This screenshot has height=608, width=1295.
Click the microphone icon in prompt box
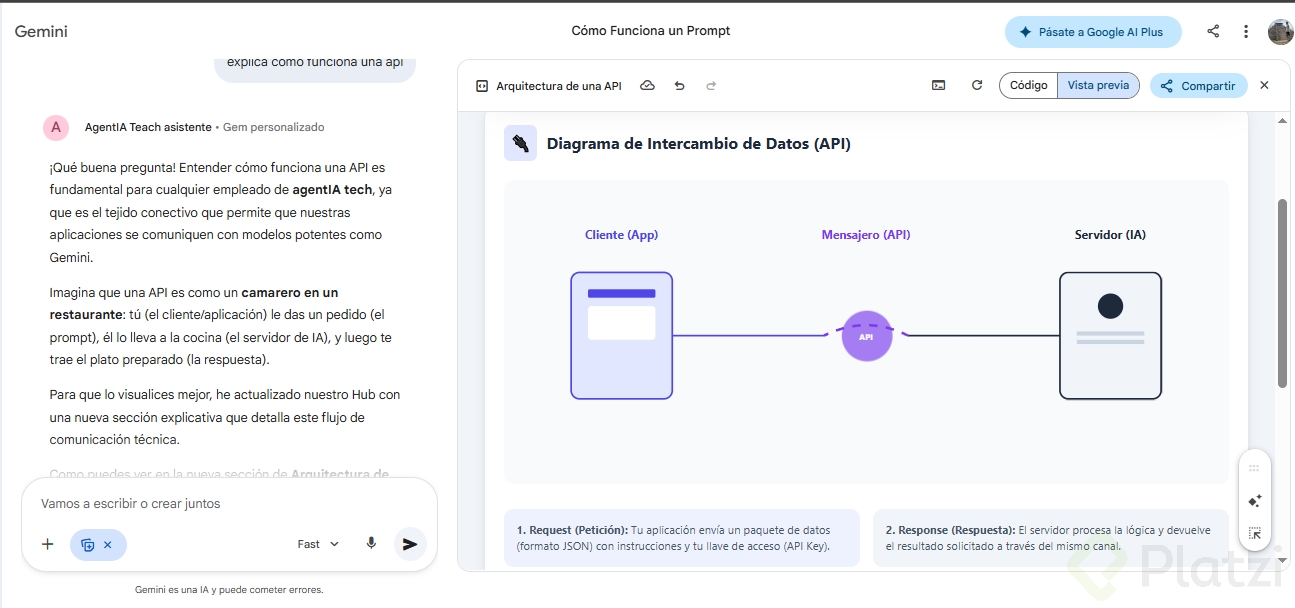point(371,544)
